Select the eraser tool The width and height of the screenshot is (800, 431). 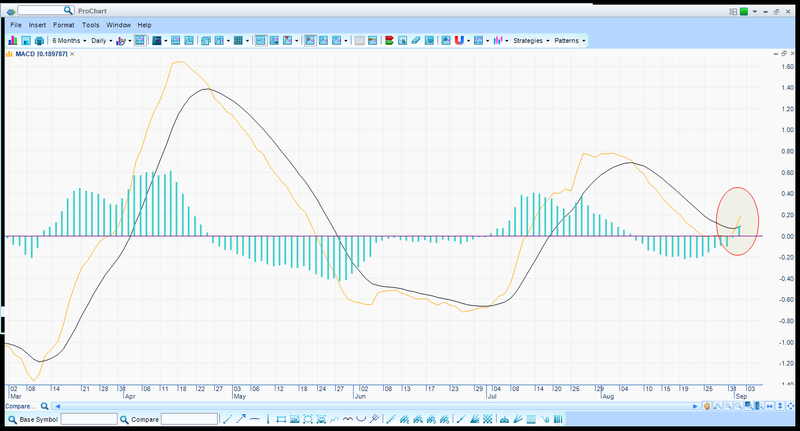[416, 40]
